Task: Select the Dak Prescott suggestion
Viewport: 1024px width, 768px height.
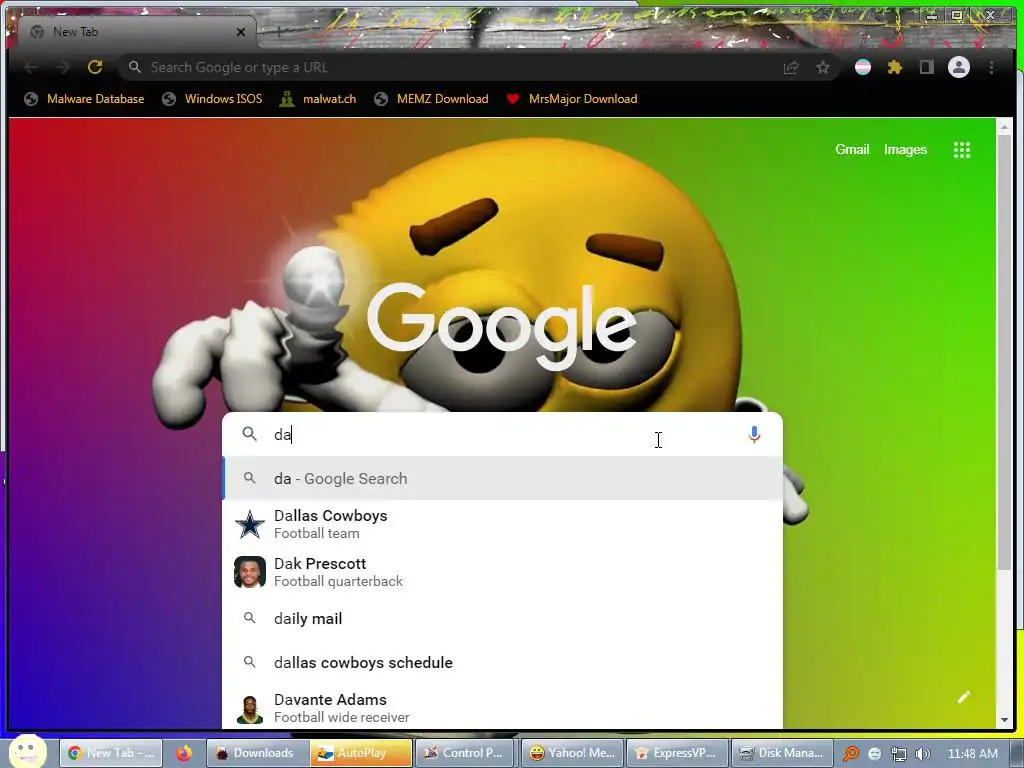Action: point(503,572)
